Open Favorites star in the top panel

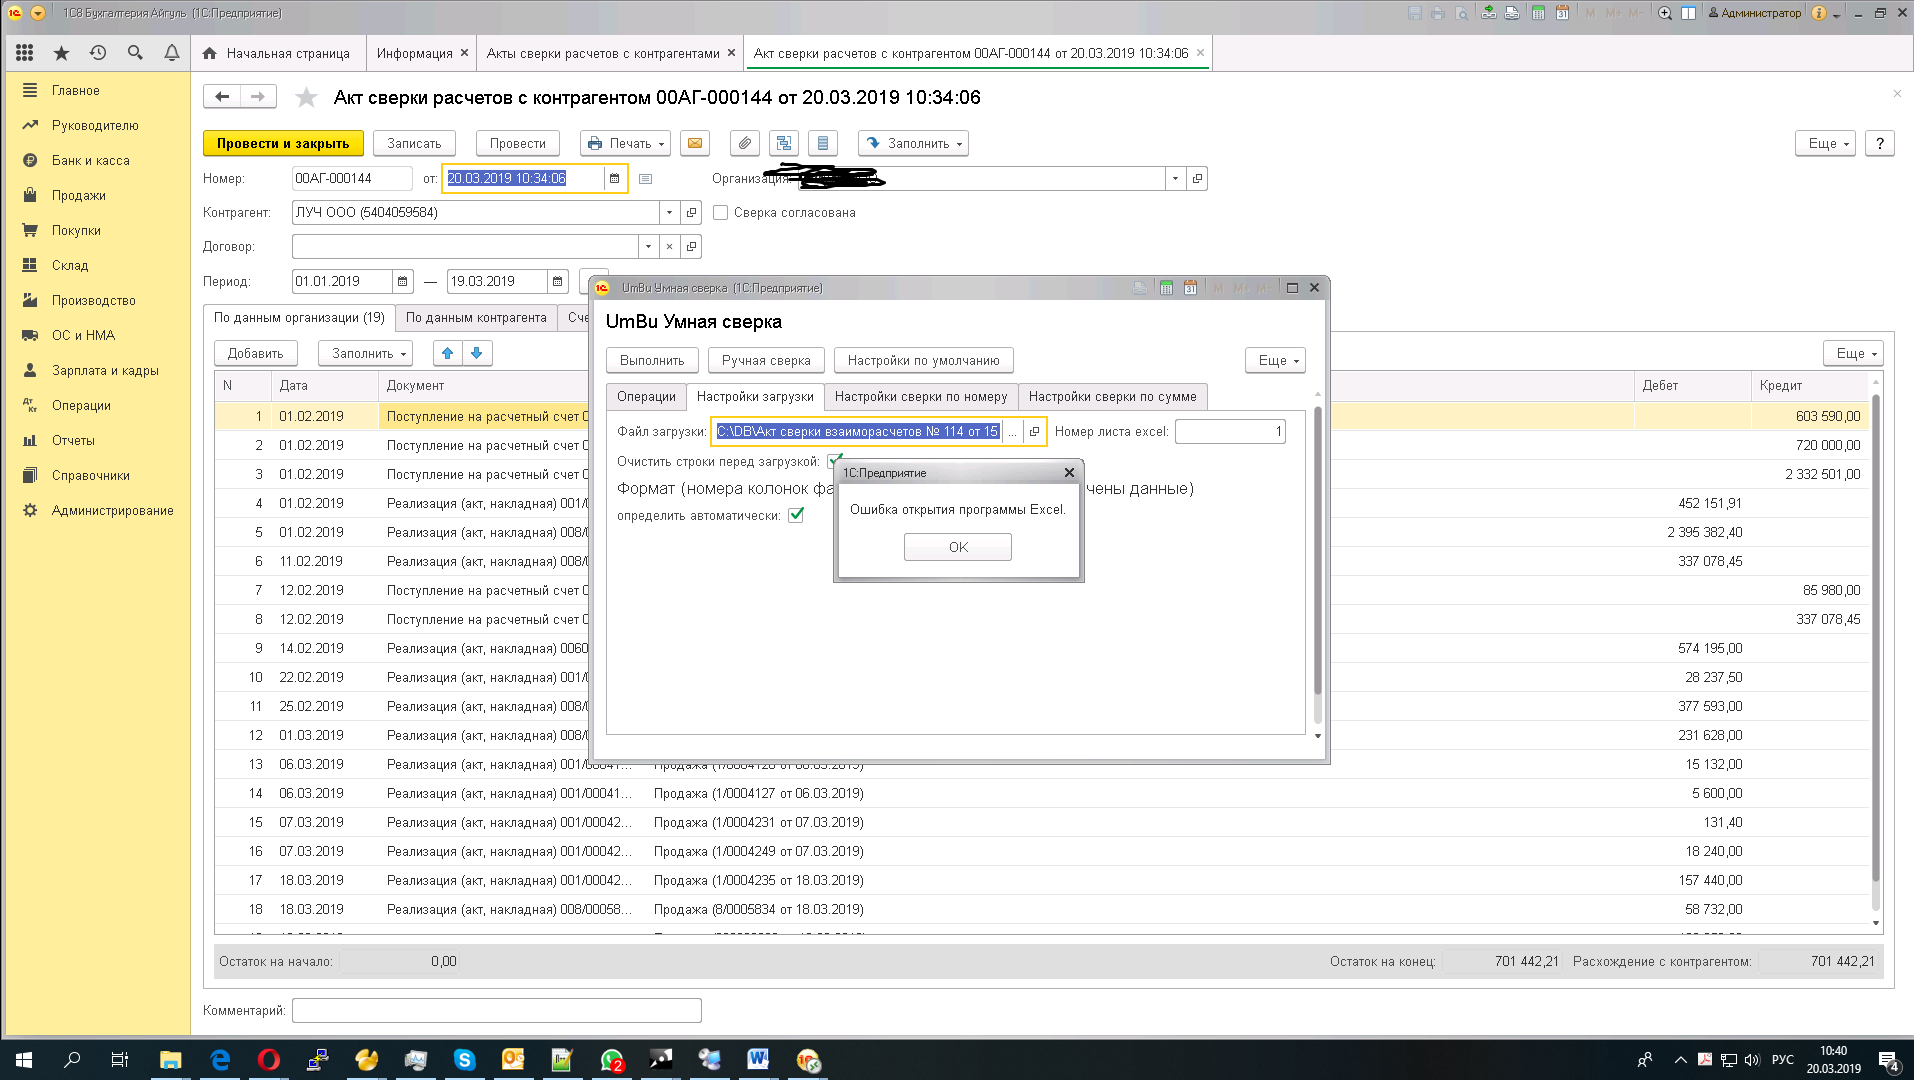pyautogui.click(x=61, y=53)
